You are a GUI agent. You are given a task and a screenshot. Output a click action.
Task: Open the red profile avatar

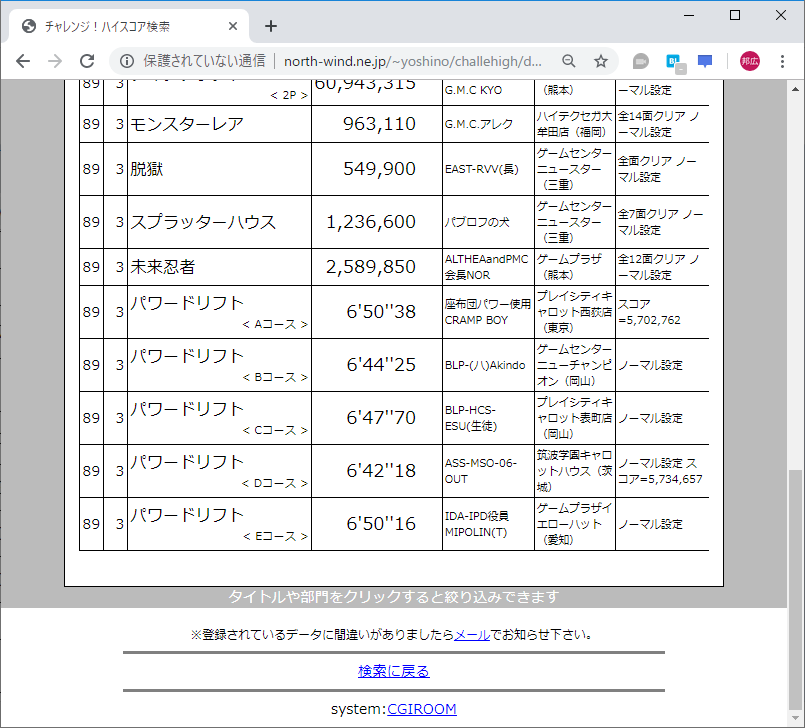tap(750, 61)
